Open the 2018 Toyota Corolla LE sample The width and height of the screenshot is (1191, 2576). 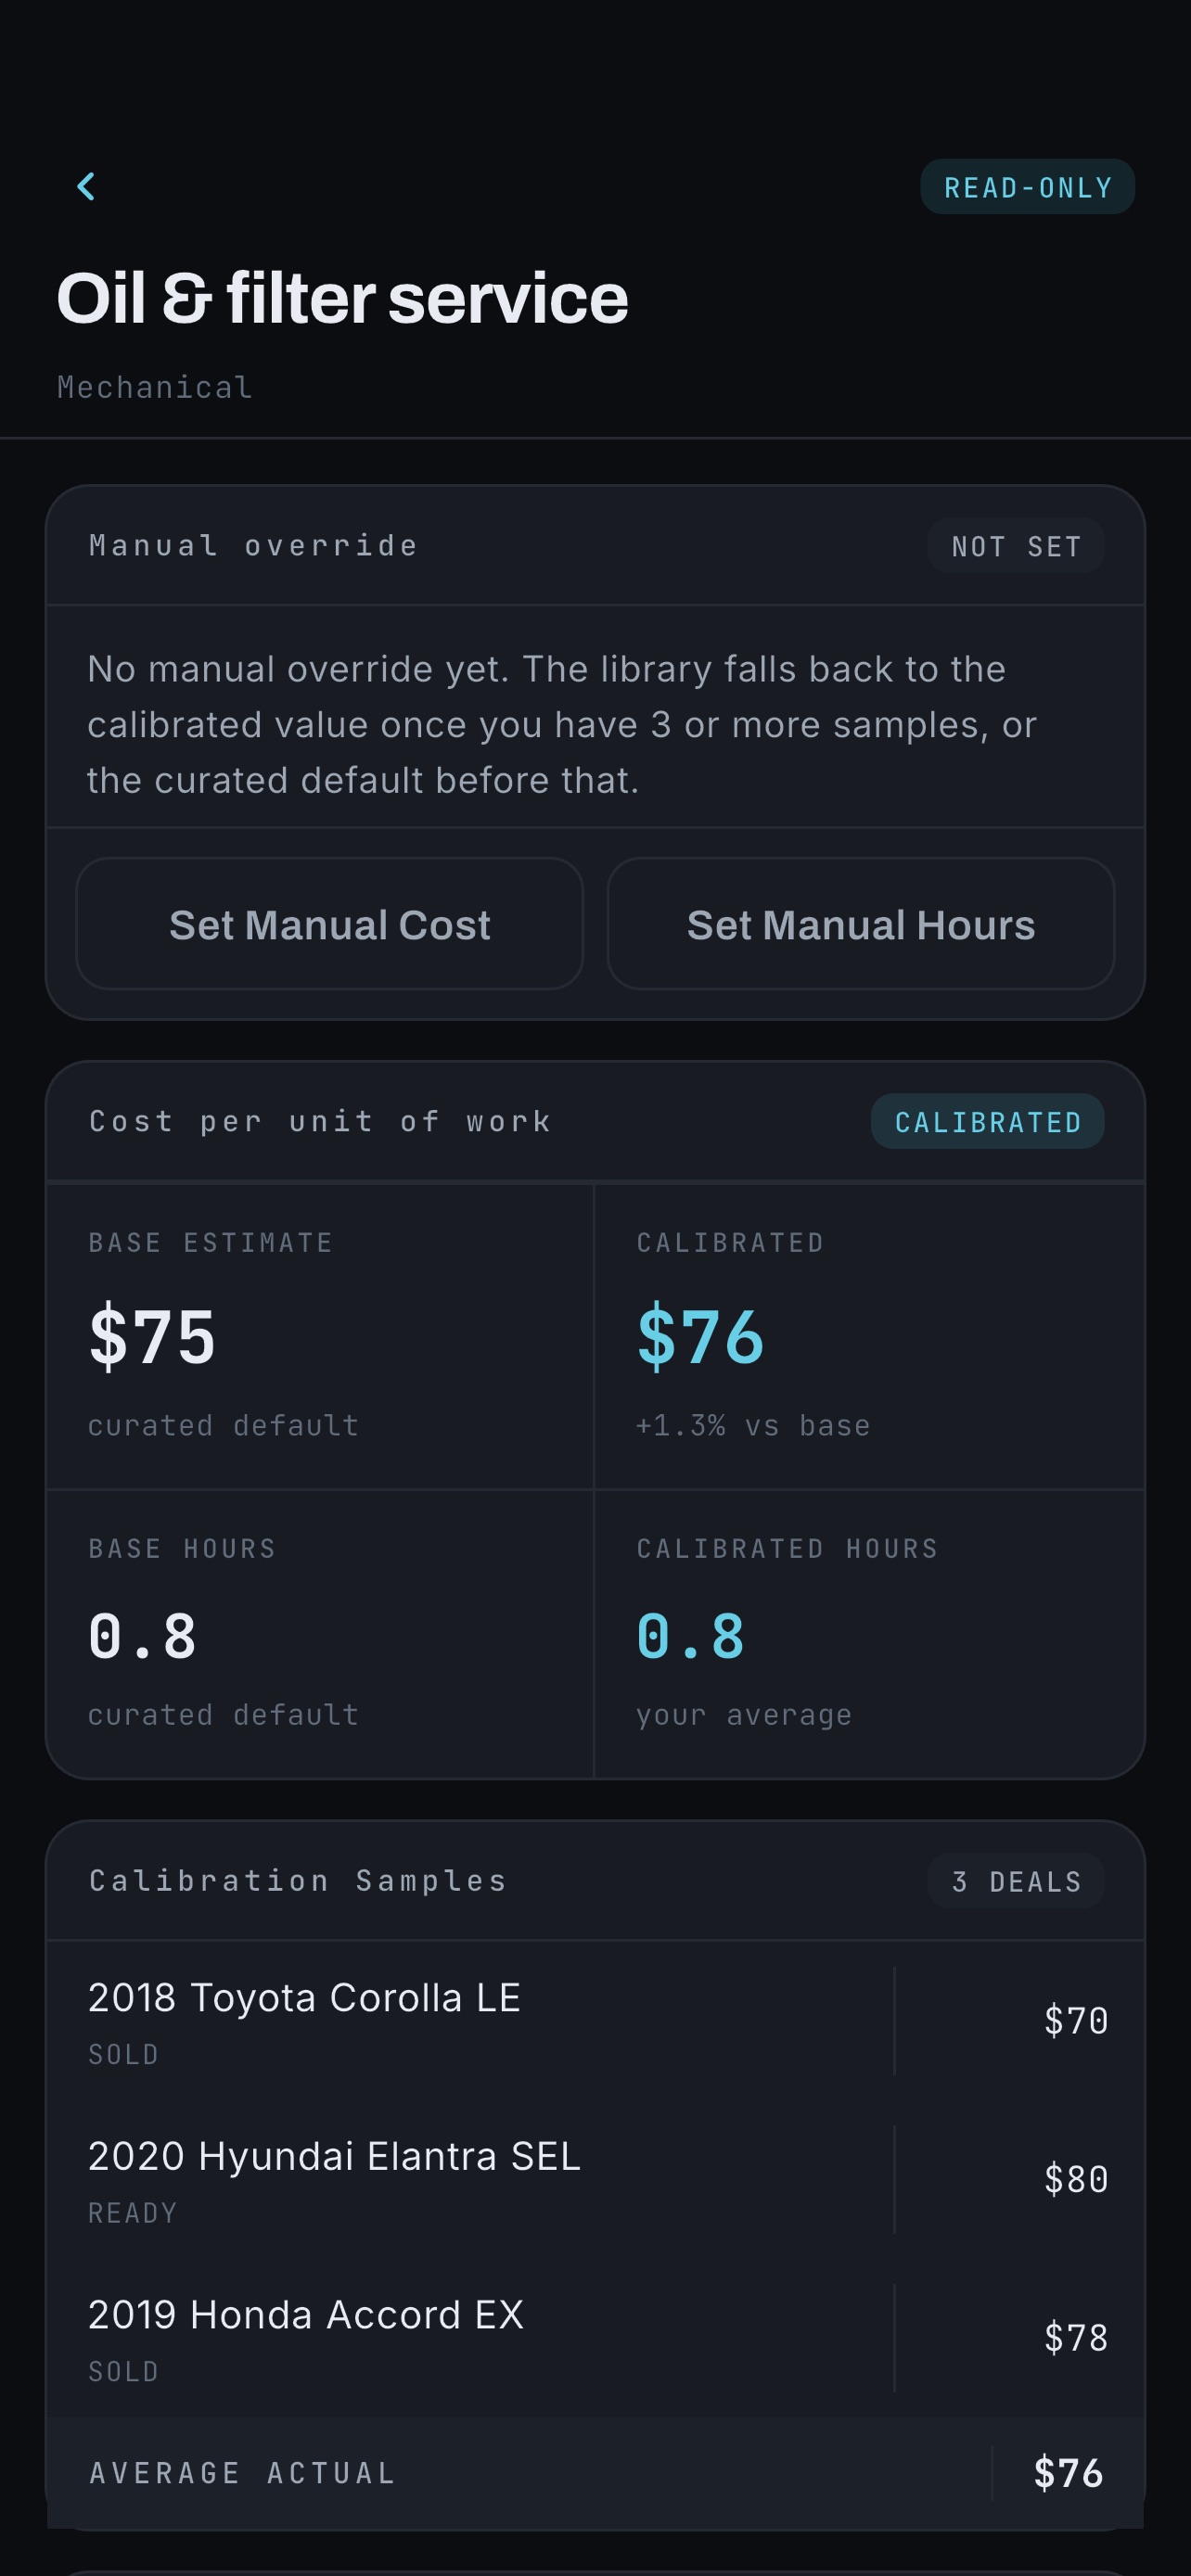(595, 2021)
